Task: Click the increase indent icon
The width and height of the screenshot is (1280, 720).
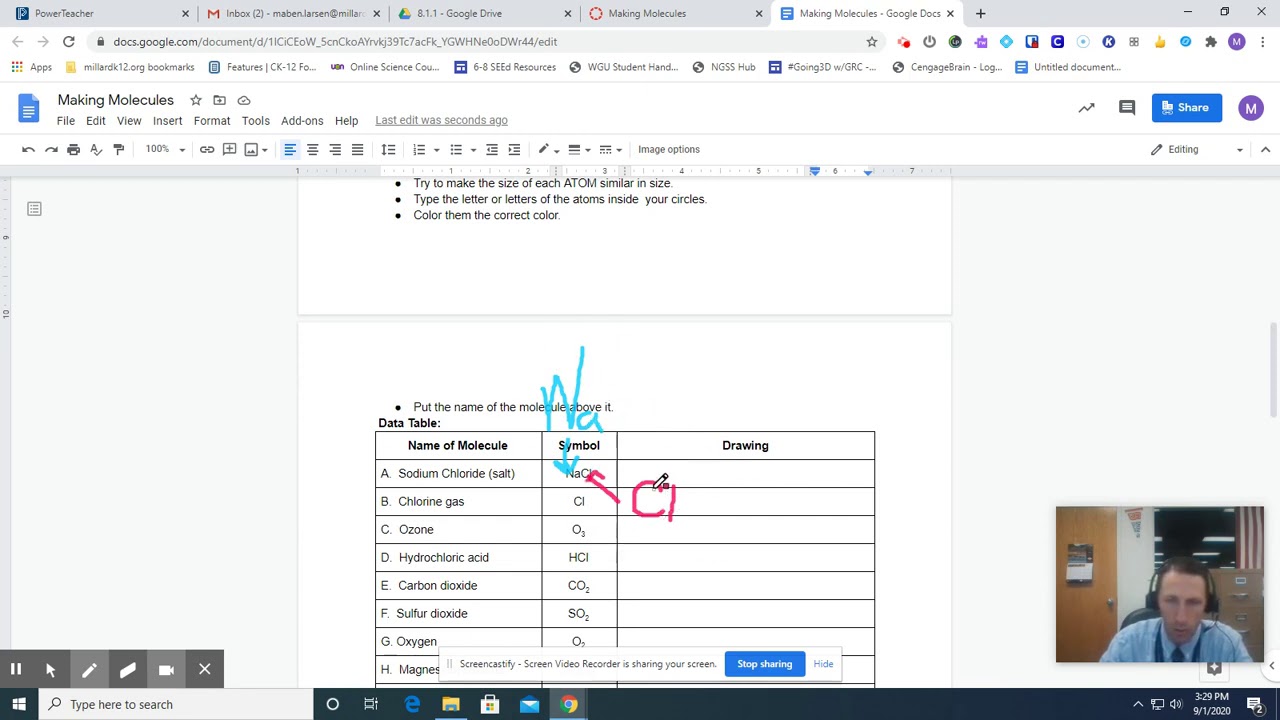Action: (x=514, y=149)
